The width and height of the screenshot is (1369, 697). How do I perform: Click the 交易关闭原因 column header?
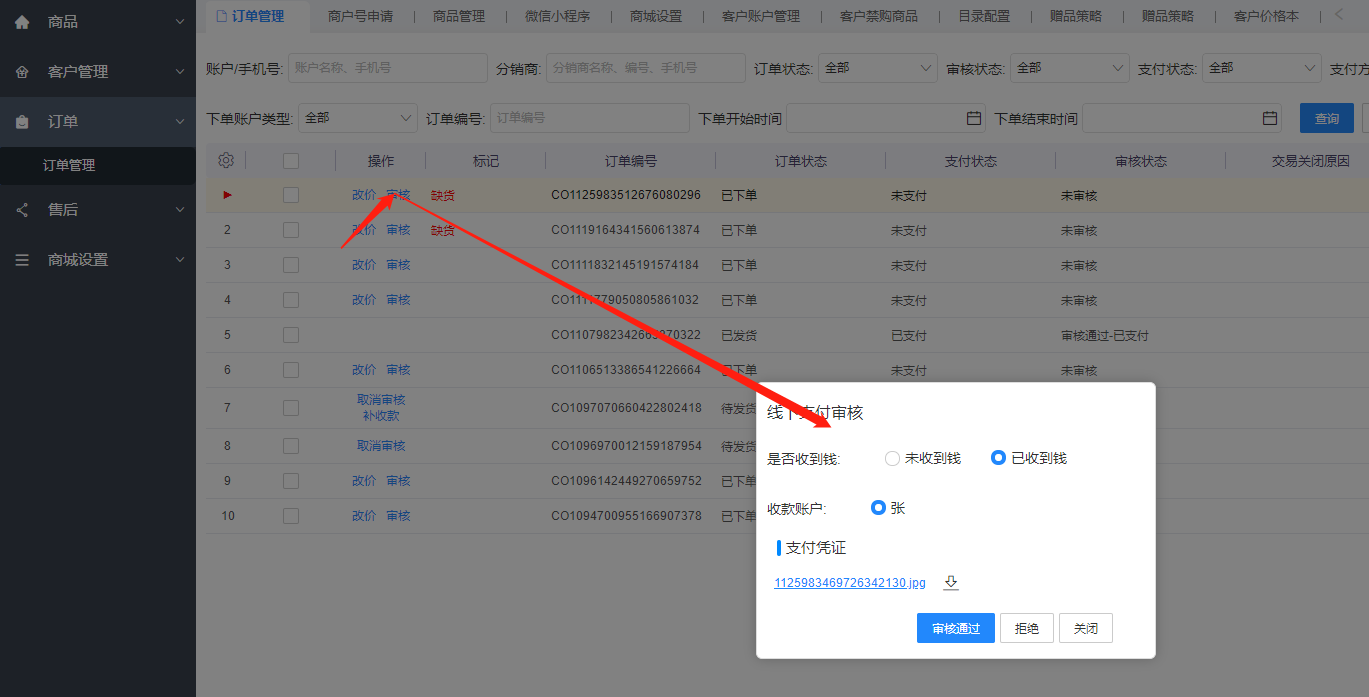(1310, 161)
